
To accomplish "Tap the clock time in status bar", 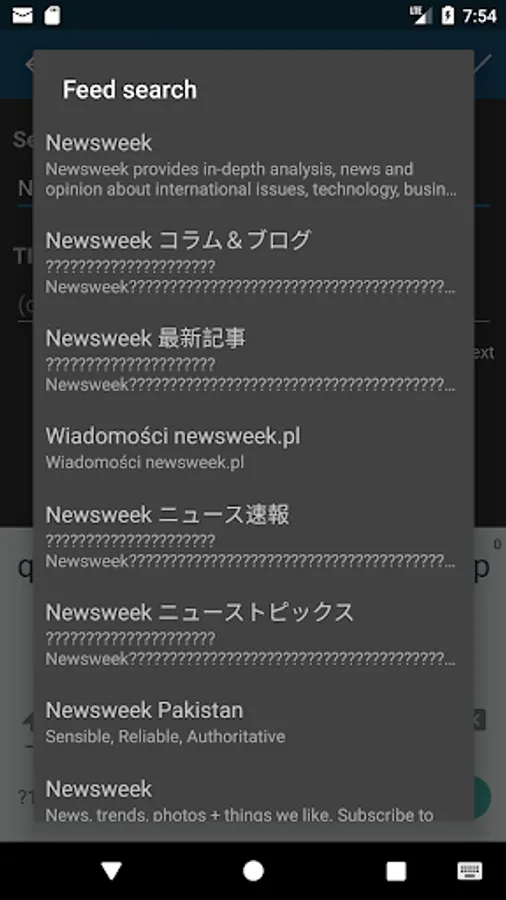I will coord(479,16).
